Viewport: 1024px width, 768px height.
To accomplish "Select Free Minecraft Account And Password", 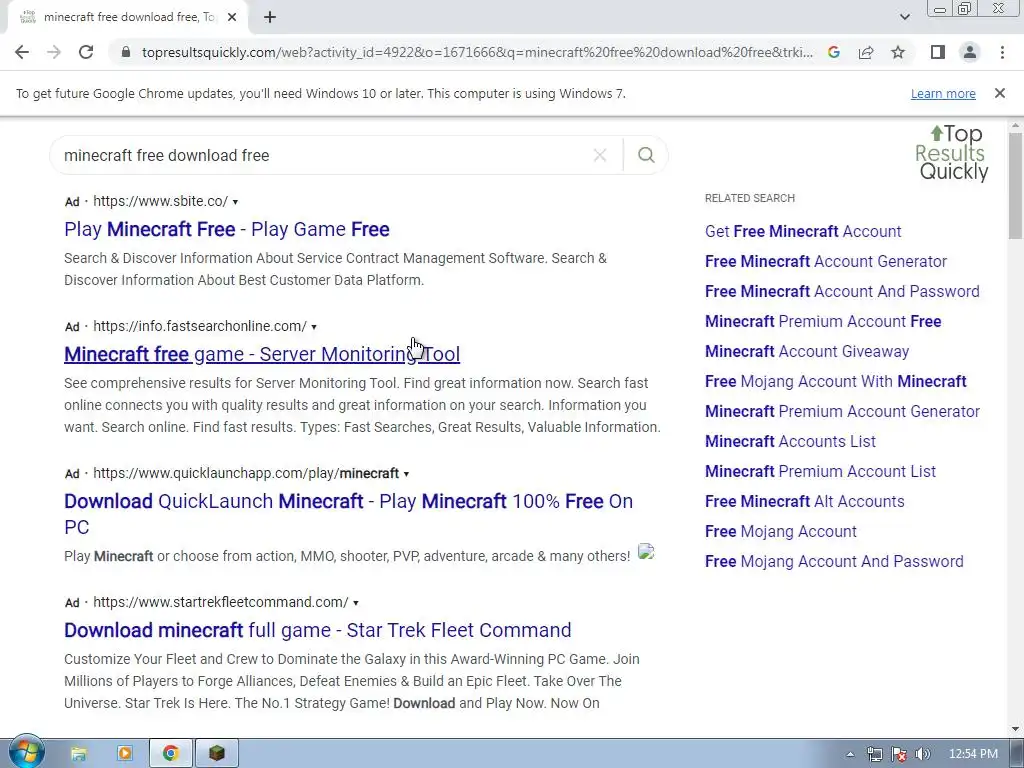I will [842, 291].
